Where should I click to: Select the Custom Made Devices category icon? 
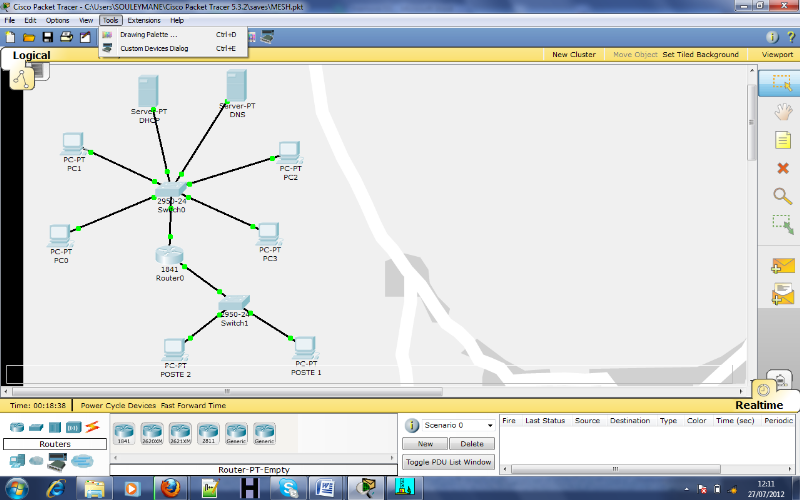point(57,462)
